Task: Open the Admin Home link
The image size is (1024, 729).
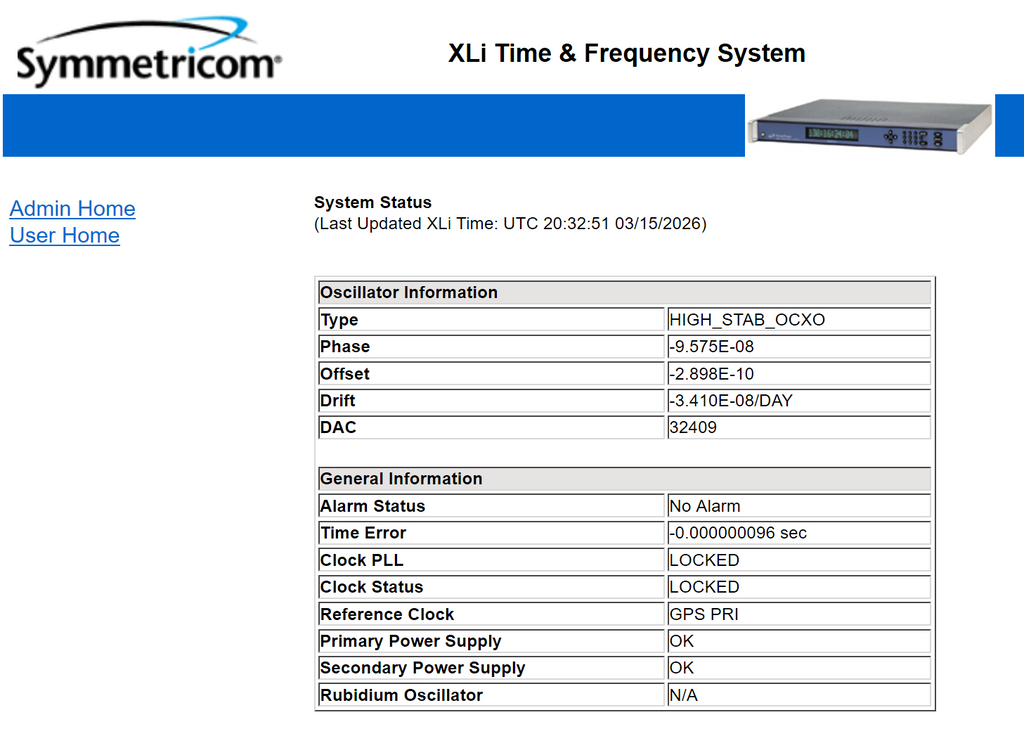Action: tap(72, 209)
